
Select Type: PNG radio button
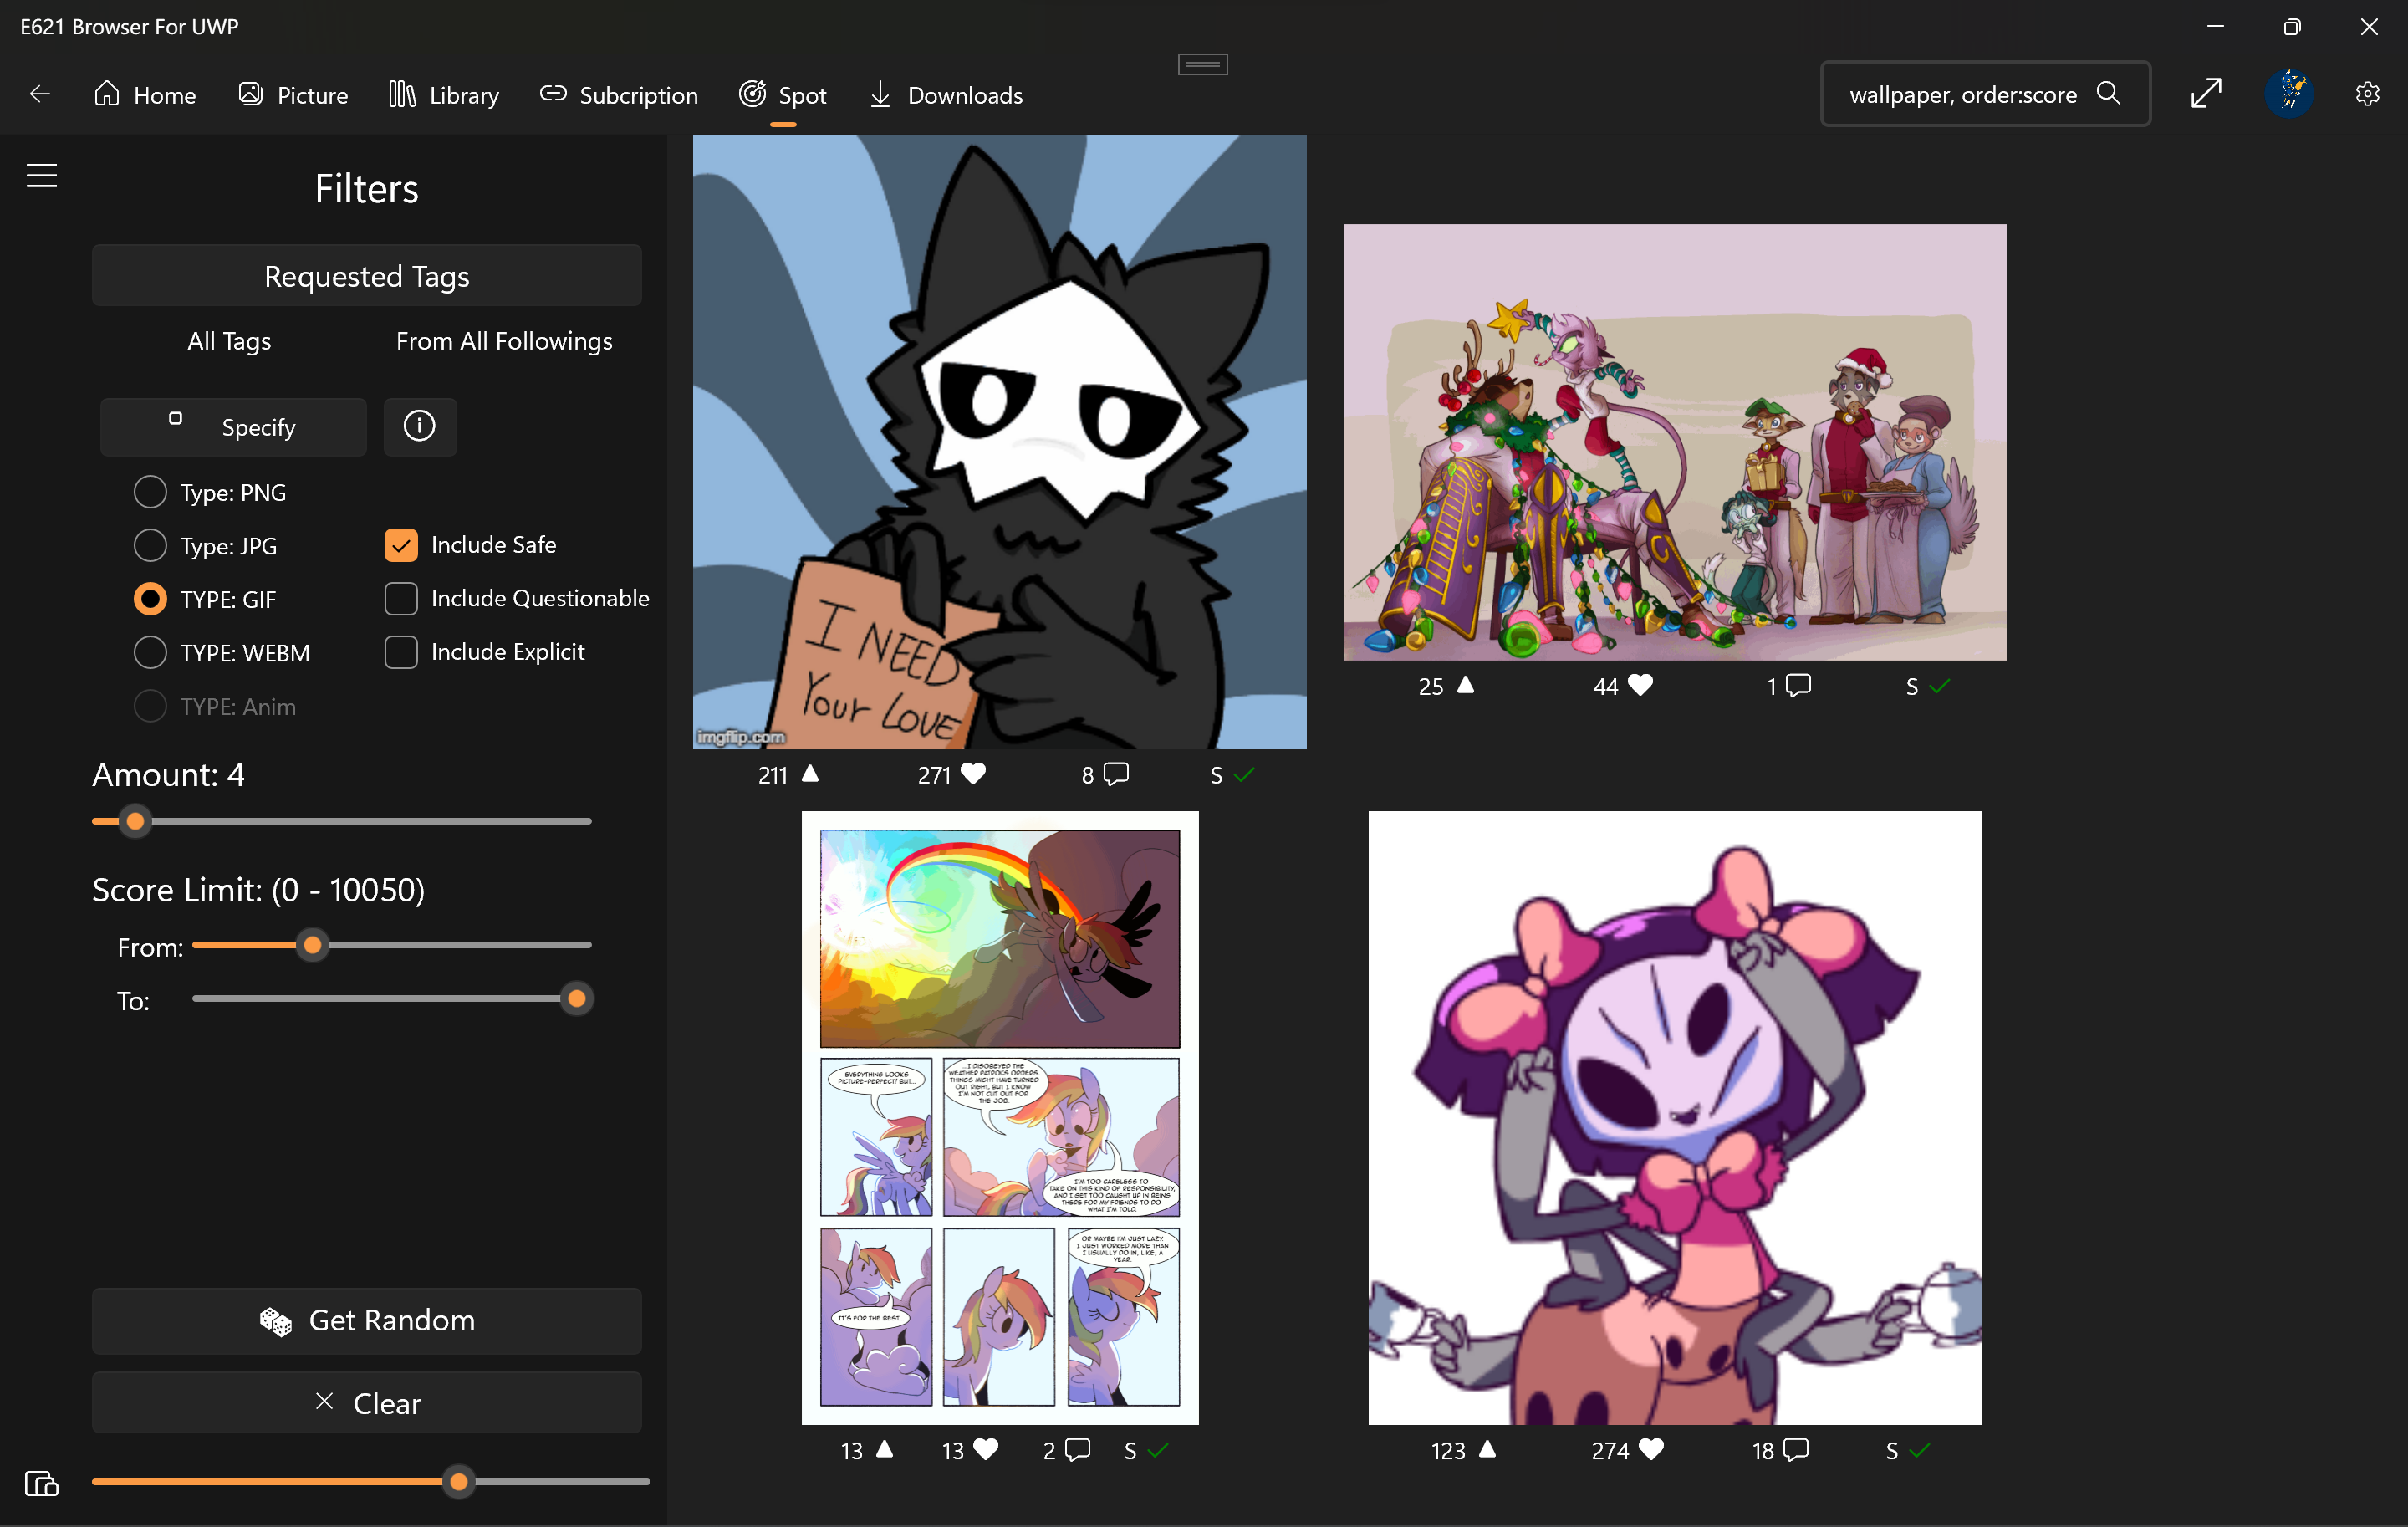point(150,492)
